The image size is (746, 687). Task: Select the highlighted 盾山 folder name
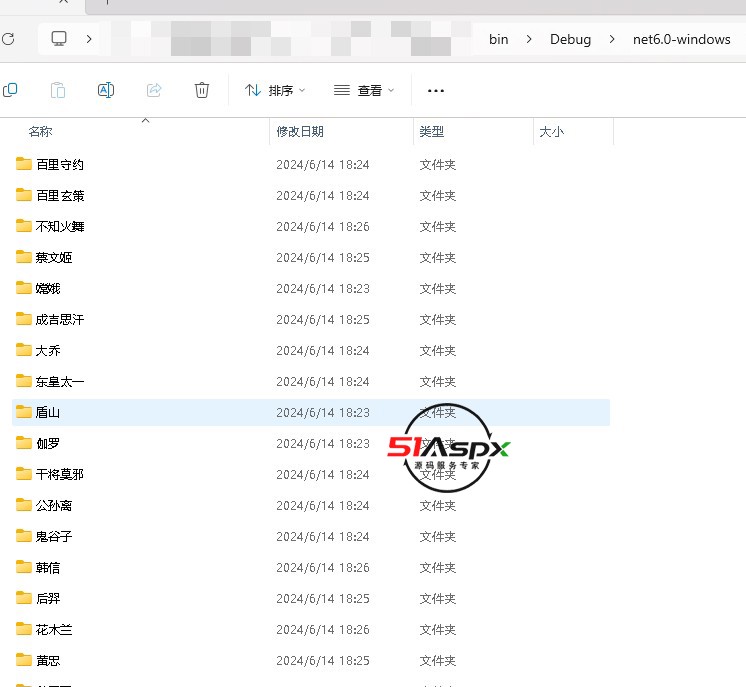(48, 412)
